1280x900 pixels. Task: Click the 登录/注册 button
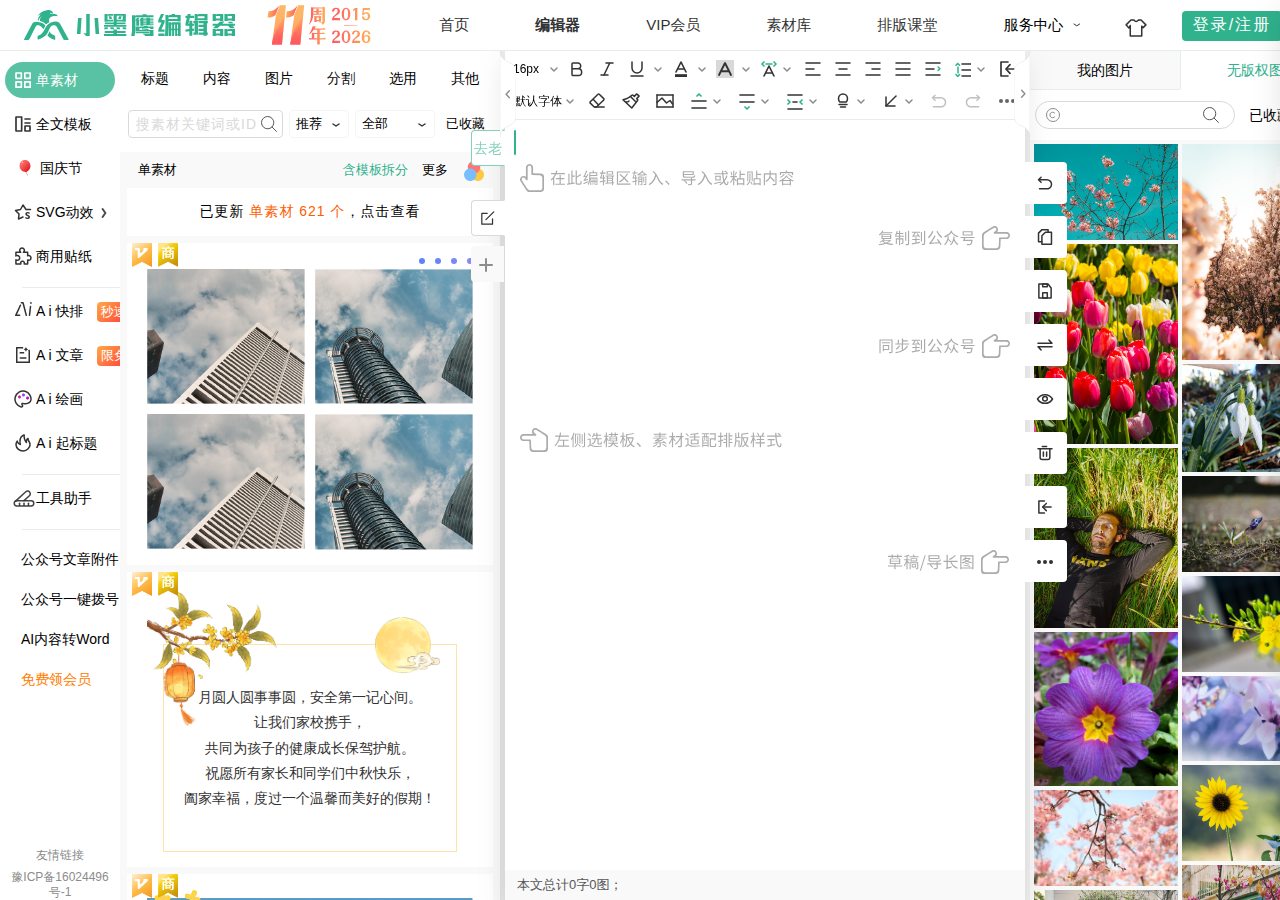(x=1230, y=25)
